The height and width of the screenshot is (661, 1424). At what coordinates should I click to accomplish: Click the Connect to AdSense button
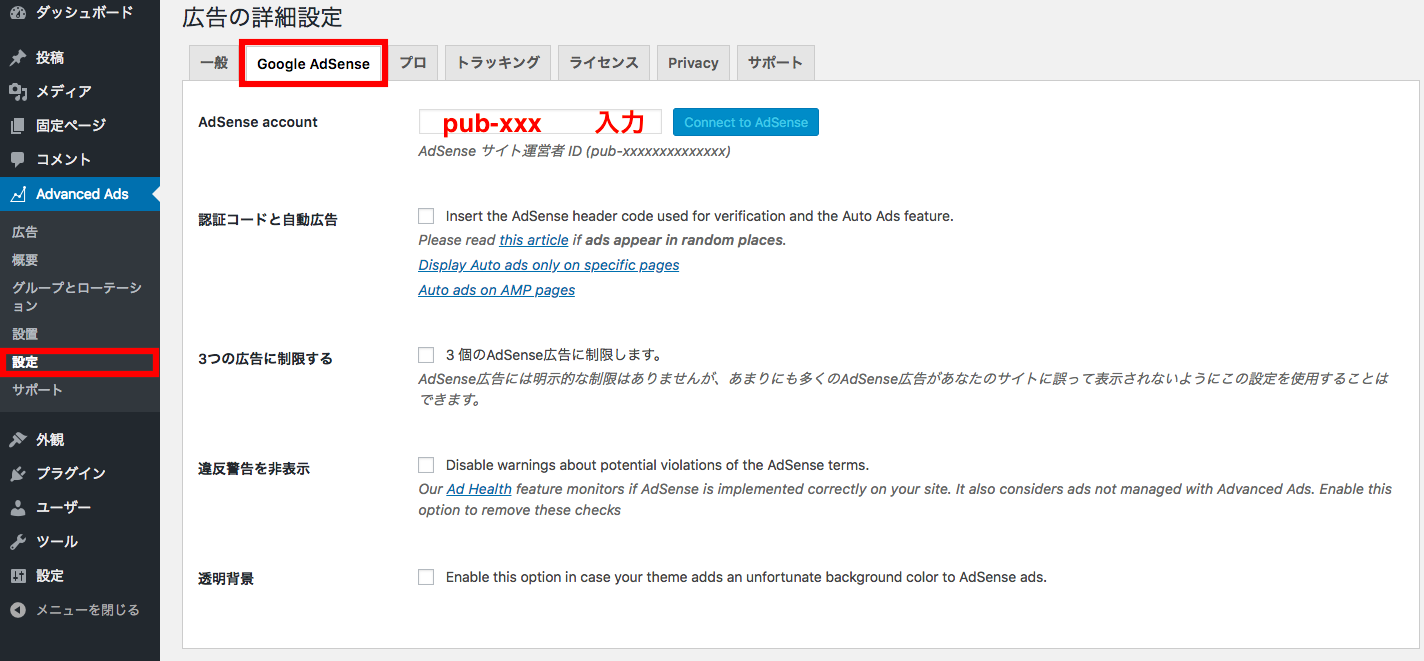746,122
